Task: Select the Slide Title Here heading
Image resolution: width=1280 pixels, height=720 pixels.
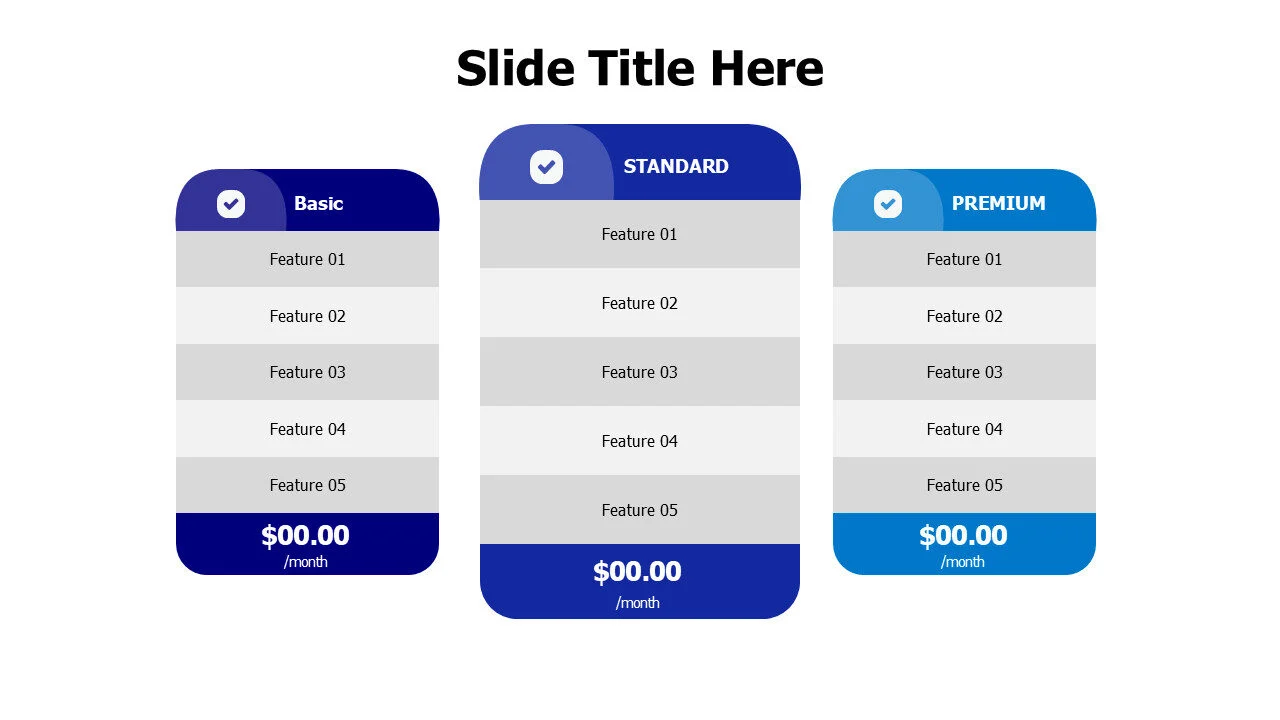Action: [640, 69]
